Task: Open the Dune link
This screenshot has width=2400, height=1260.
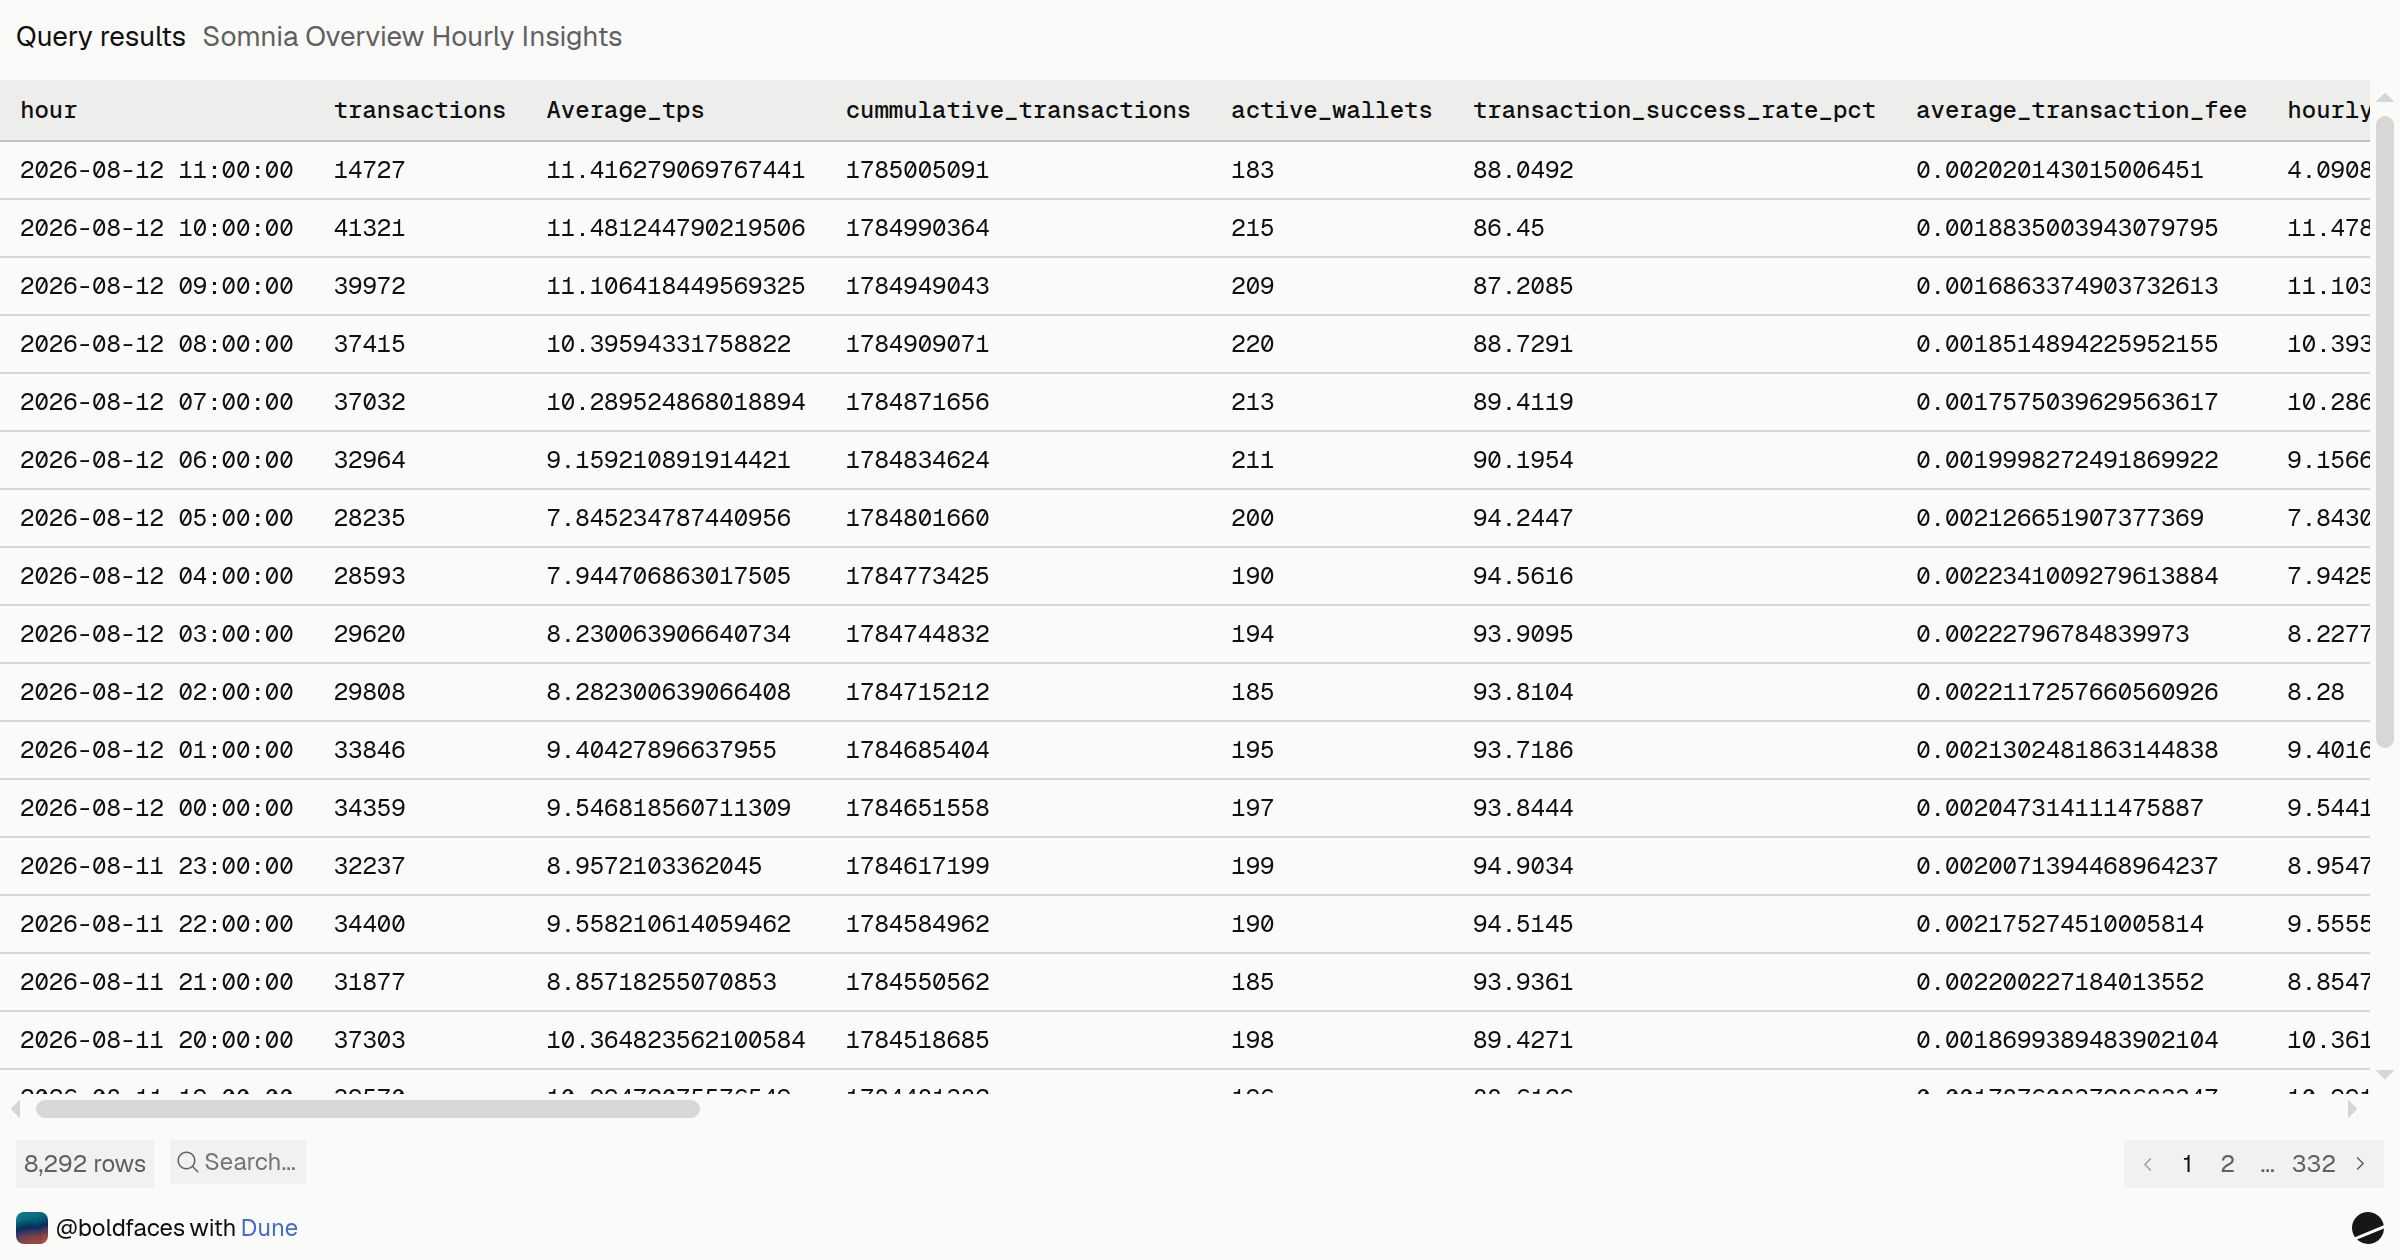Action: point(269,1228)
